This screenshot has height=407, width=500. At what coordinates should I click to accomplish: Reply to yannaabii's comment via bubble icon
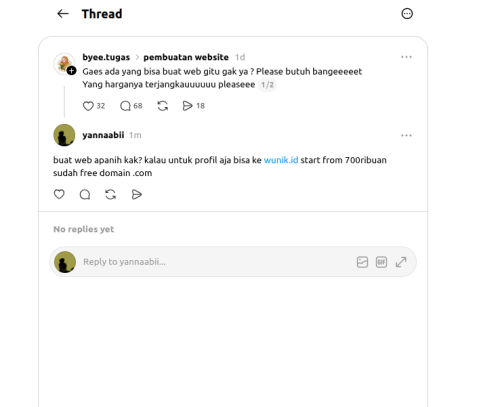[85, 194]
